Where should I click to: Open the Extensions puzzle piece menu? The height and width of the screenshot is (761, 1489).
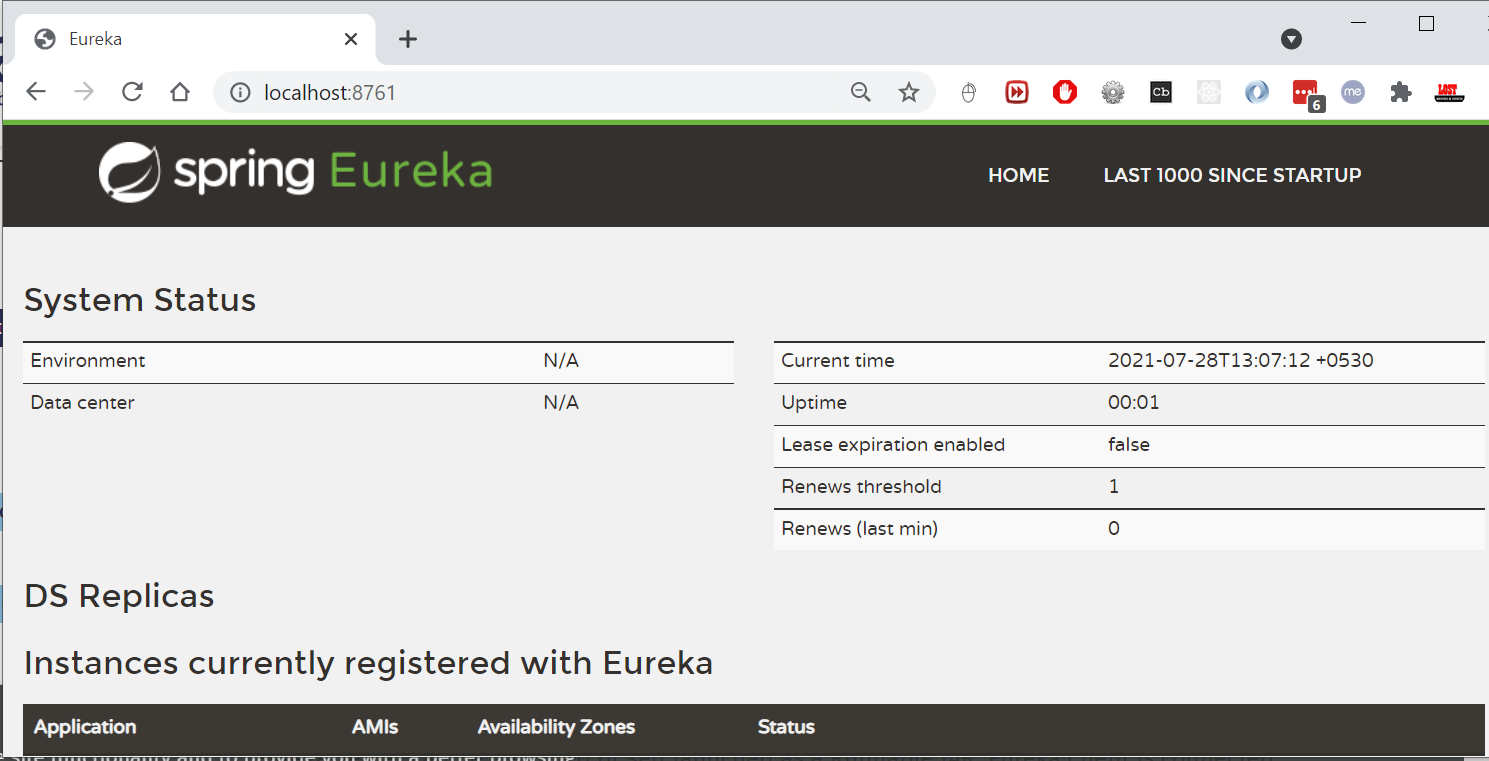[x=1401, y=92]
